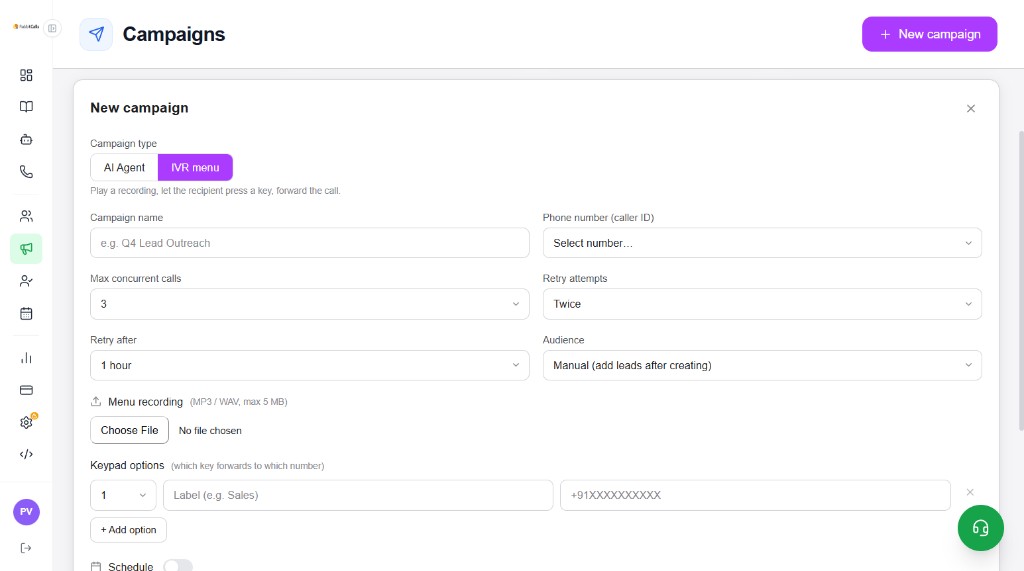
Task: Click the logout icon at sidebar bottom
Action: click(x=26, y=547)
